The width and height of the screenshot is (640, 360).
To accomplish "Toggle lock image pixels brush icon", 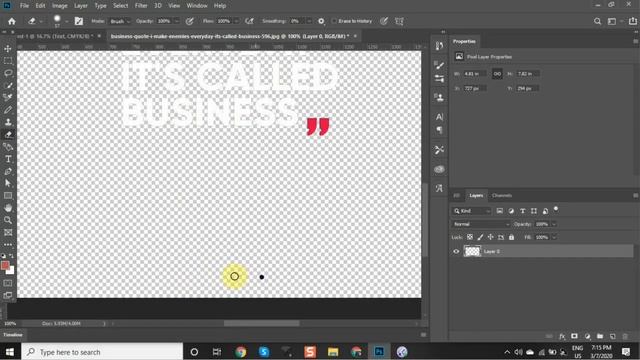I will pos(480,237).
